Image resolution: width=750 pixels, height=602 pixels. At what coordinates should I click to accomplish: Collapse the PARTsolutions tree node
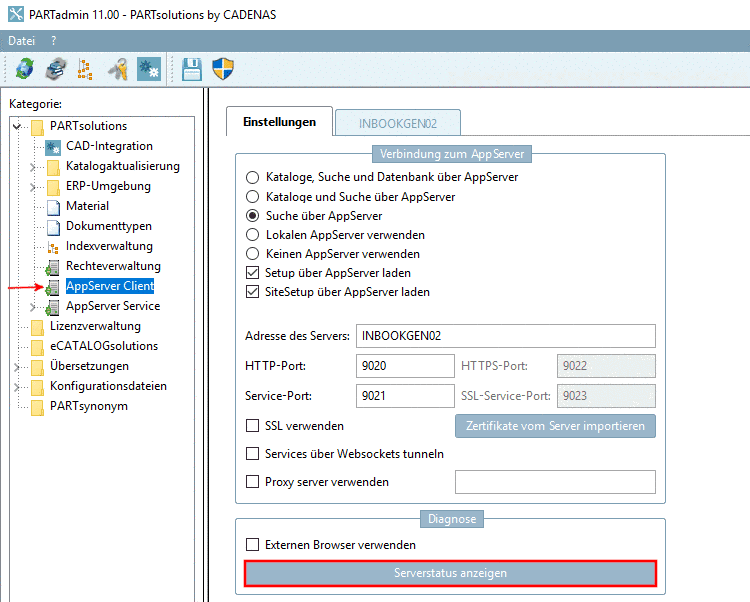click(17, 126)
